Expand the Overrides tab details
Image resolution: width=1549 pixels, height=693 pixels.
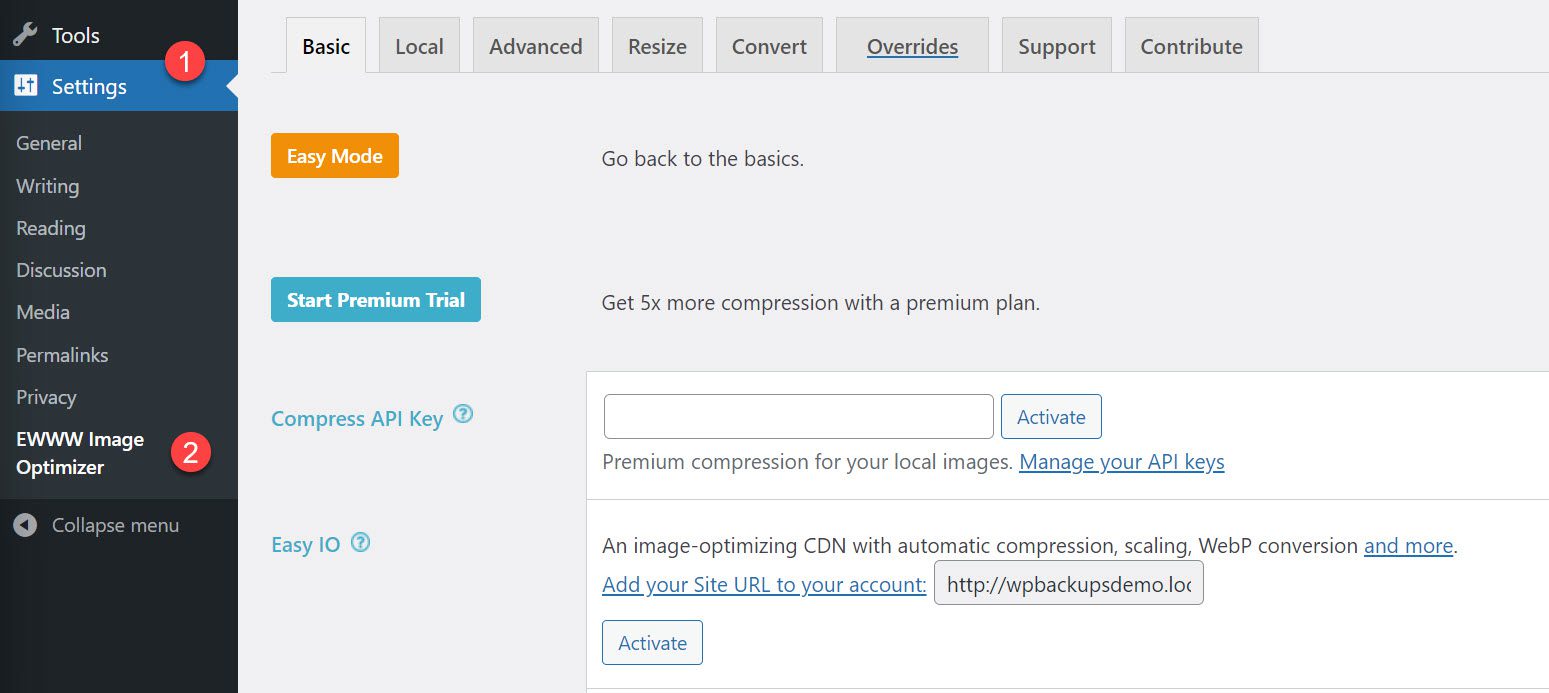(x=911, y=44)
